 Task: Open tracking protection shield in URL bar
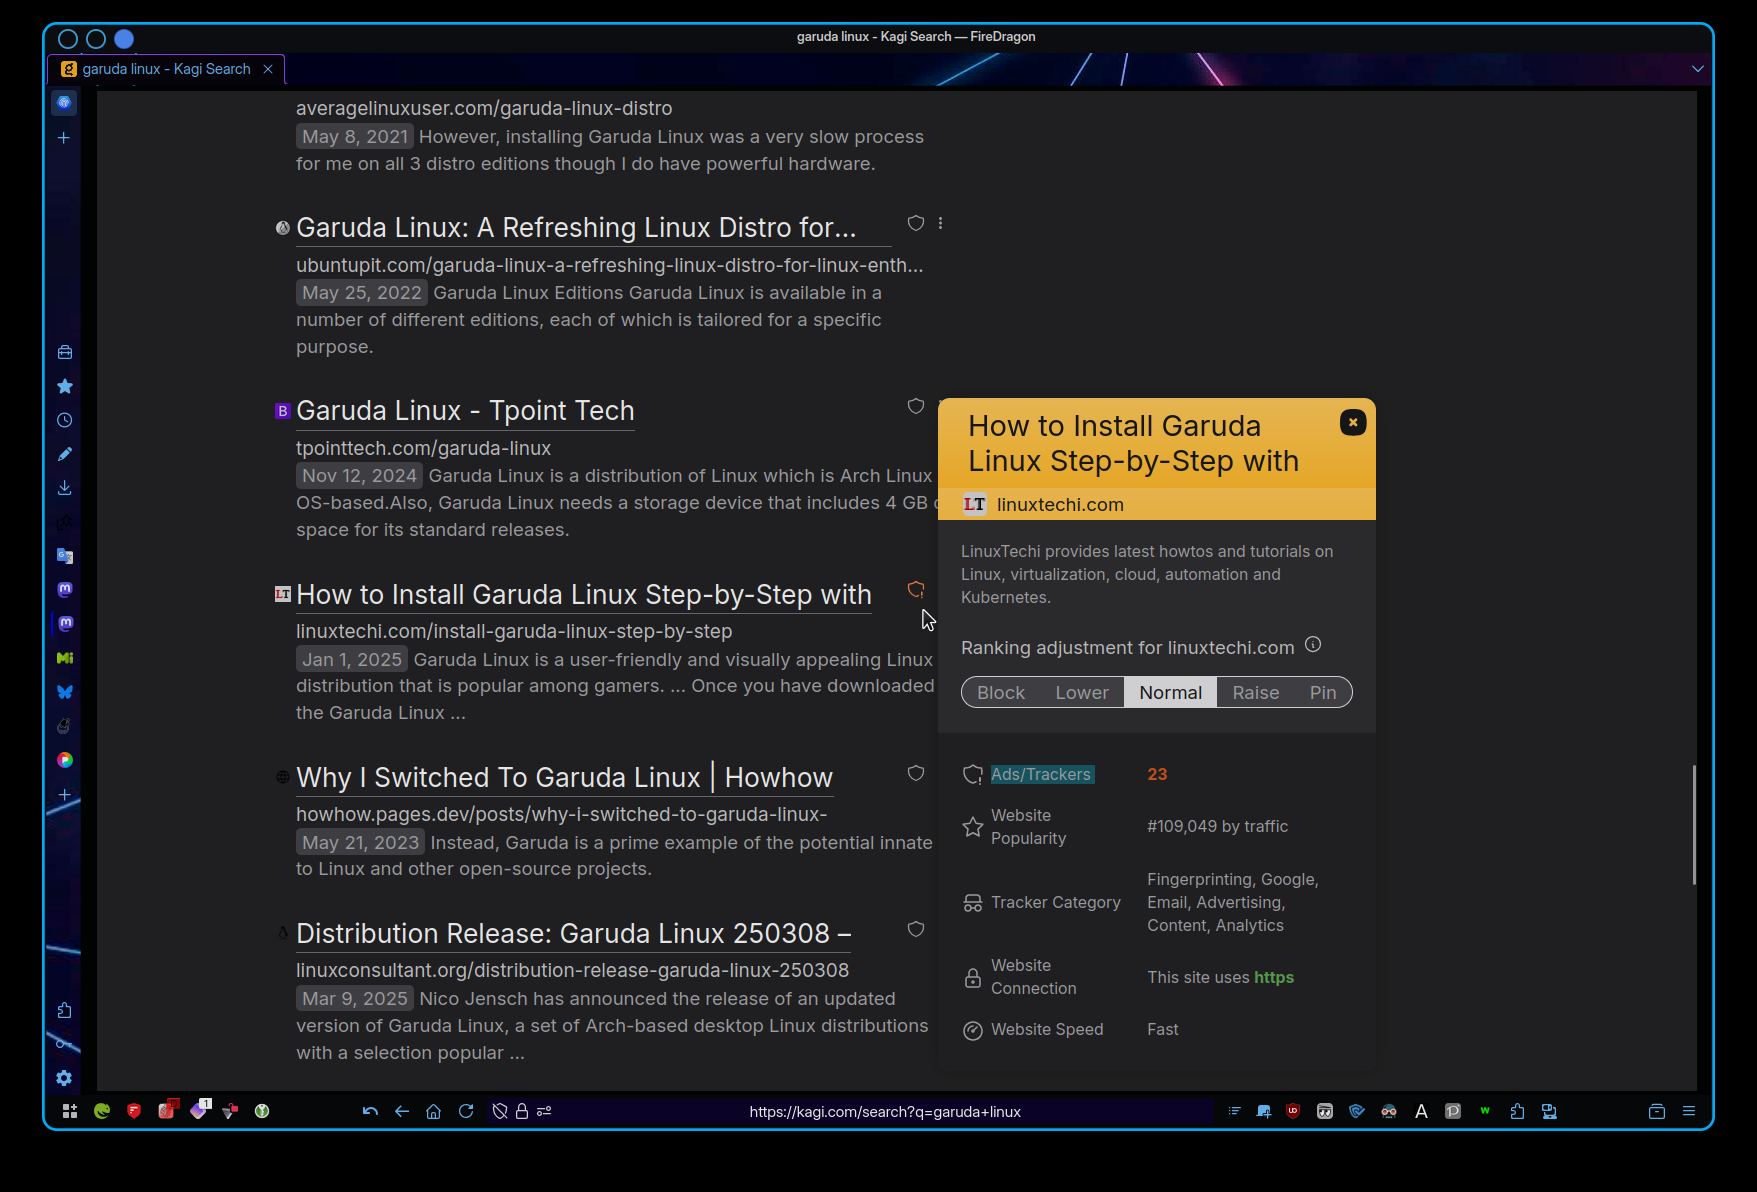[x=500, y=1111]
